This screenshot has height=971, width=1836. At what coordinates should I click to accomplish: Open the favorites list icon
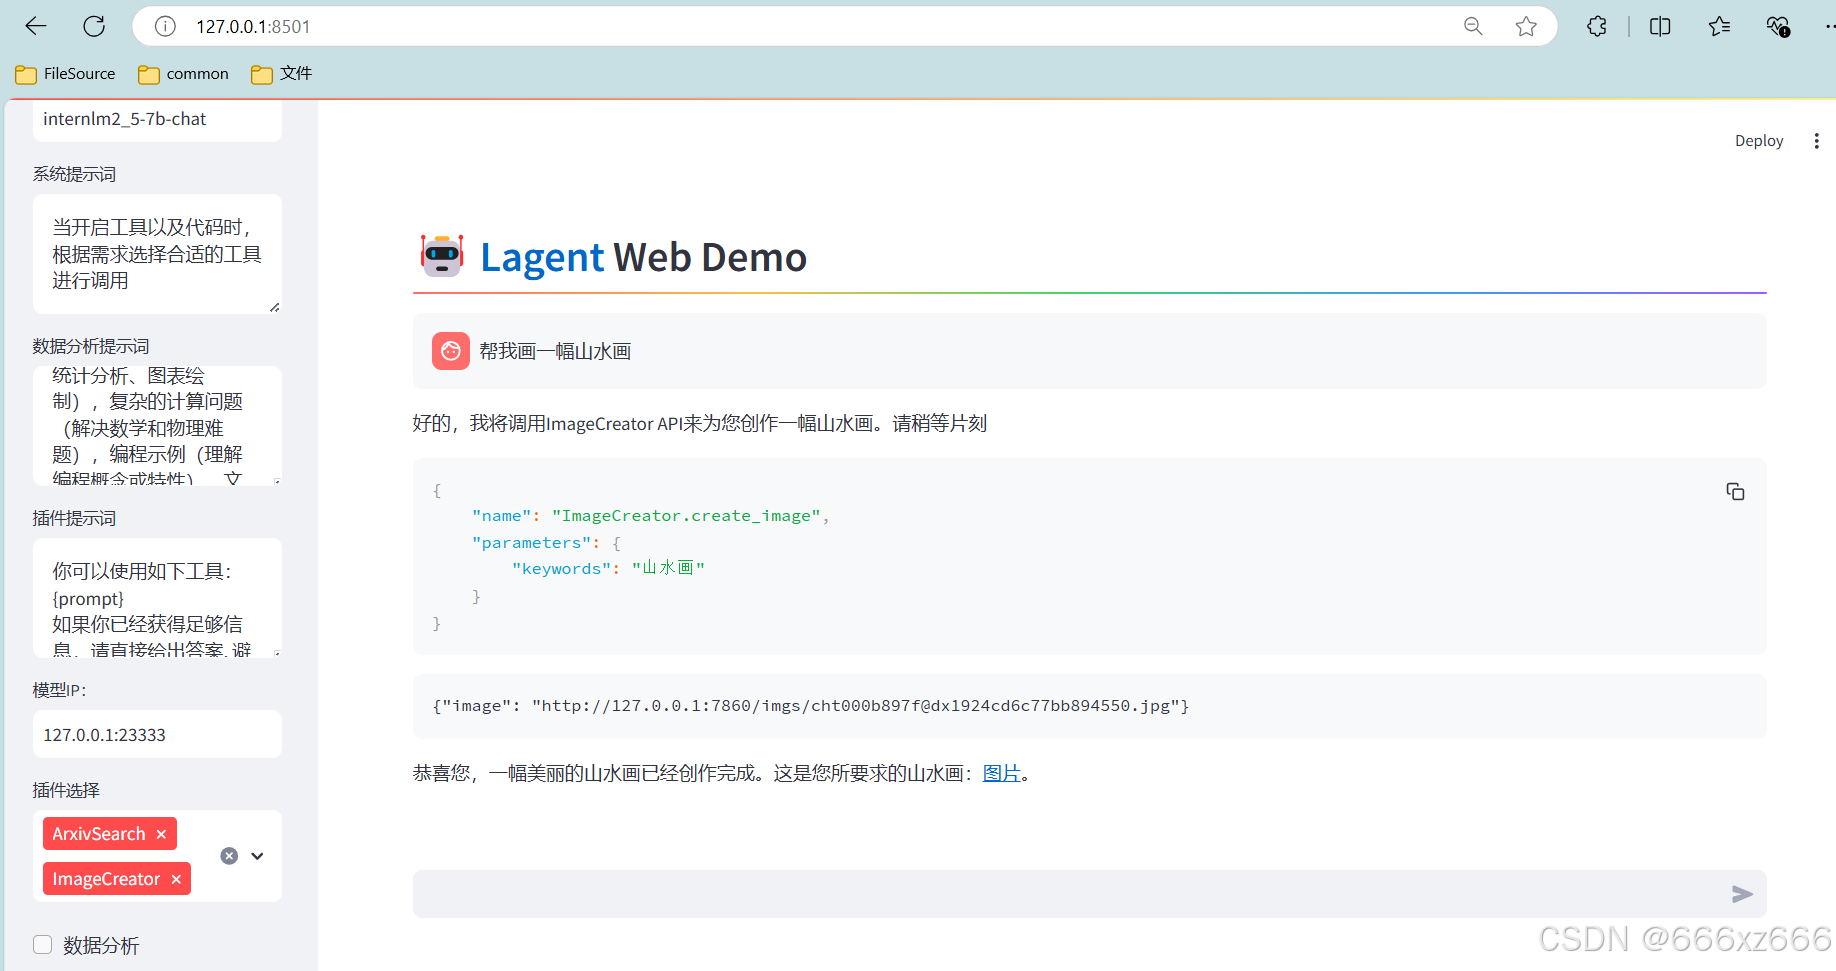(x=1719, y=26)
